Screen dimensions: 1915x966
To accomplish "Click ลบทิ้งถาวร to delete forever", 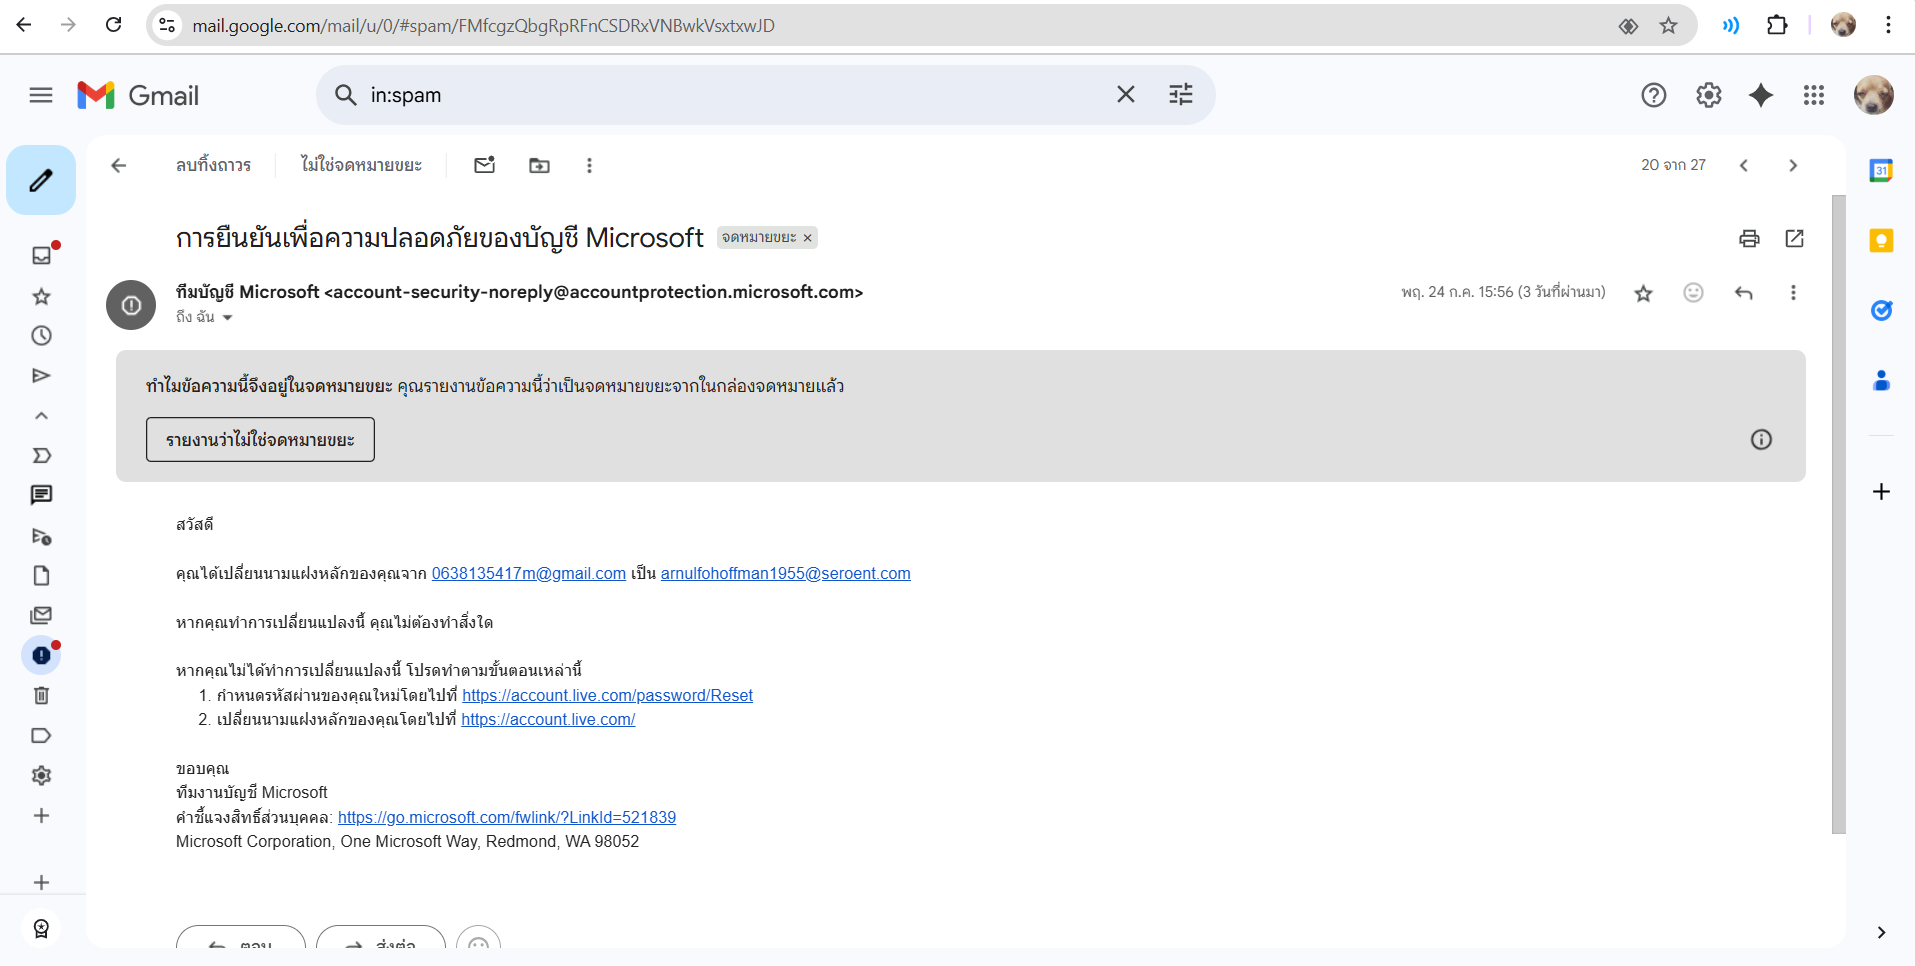I will [x=213, y=165].
